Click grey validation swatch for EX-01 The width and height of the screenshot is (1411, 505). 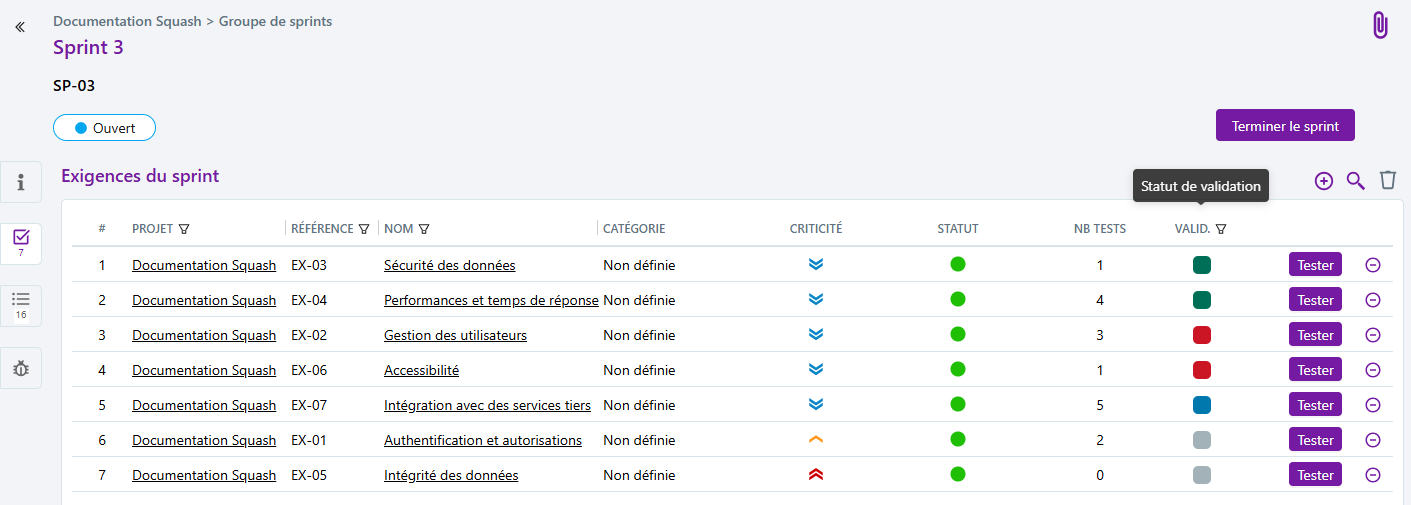1202,440
